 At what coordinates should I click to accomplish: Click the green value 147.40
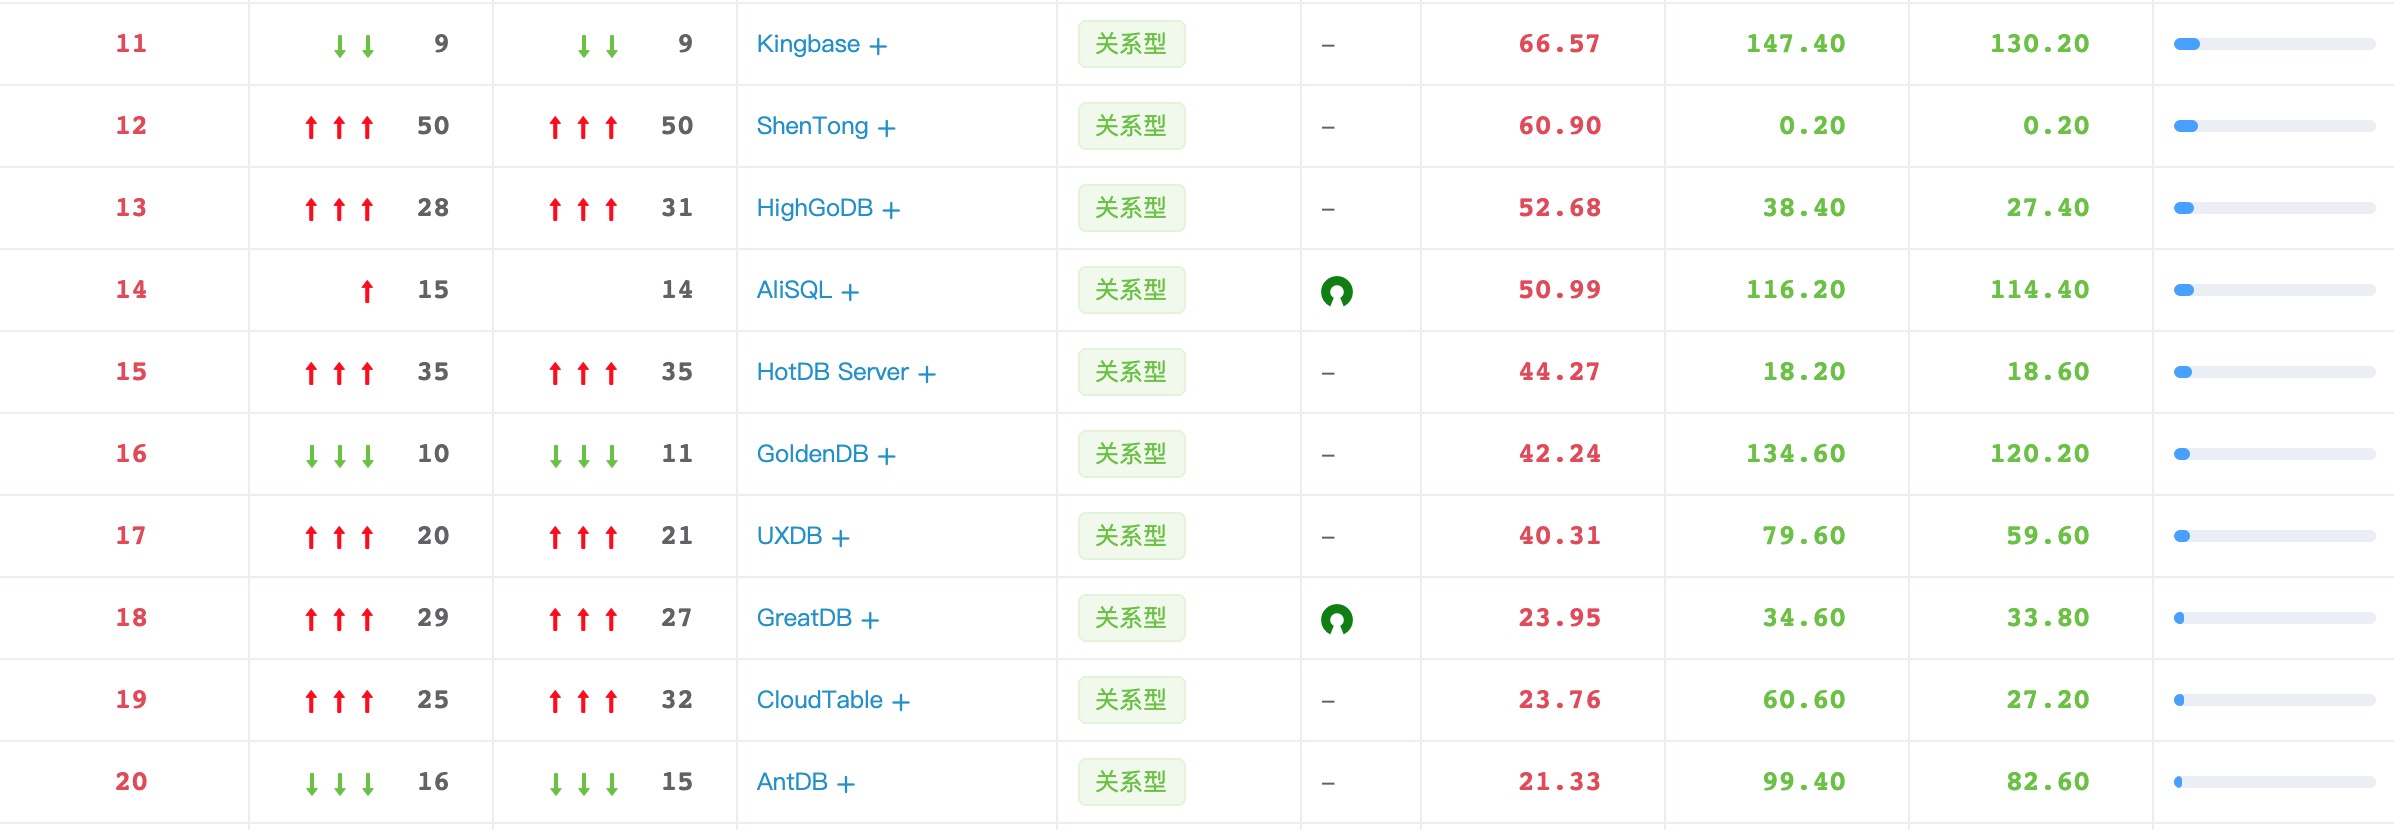pos(1796,44)
